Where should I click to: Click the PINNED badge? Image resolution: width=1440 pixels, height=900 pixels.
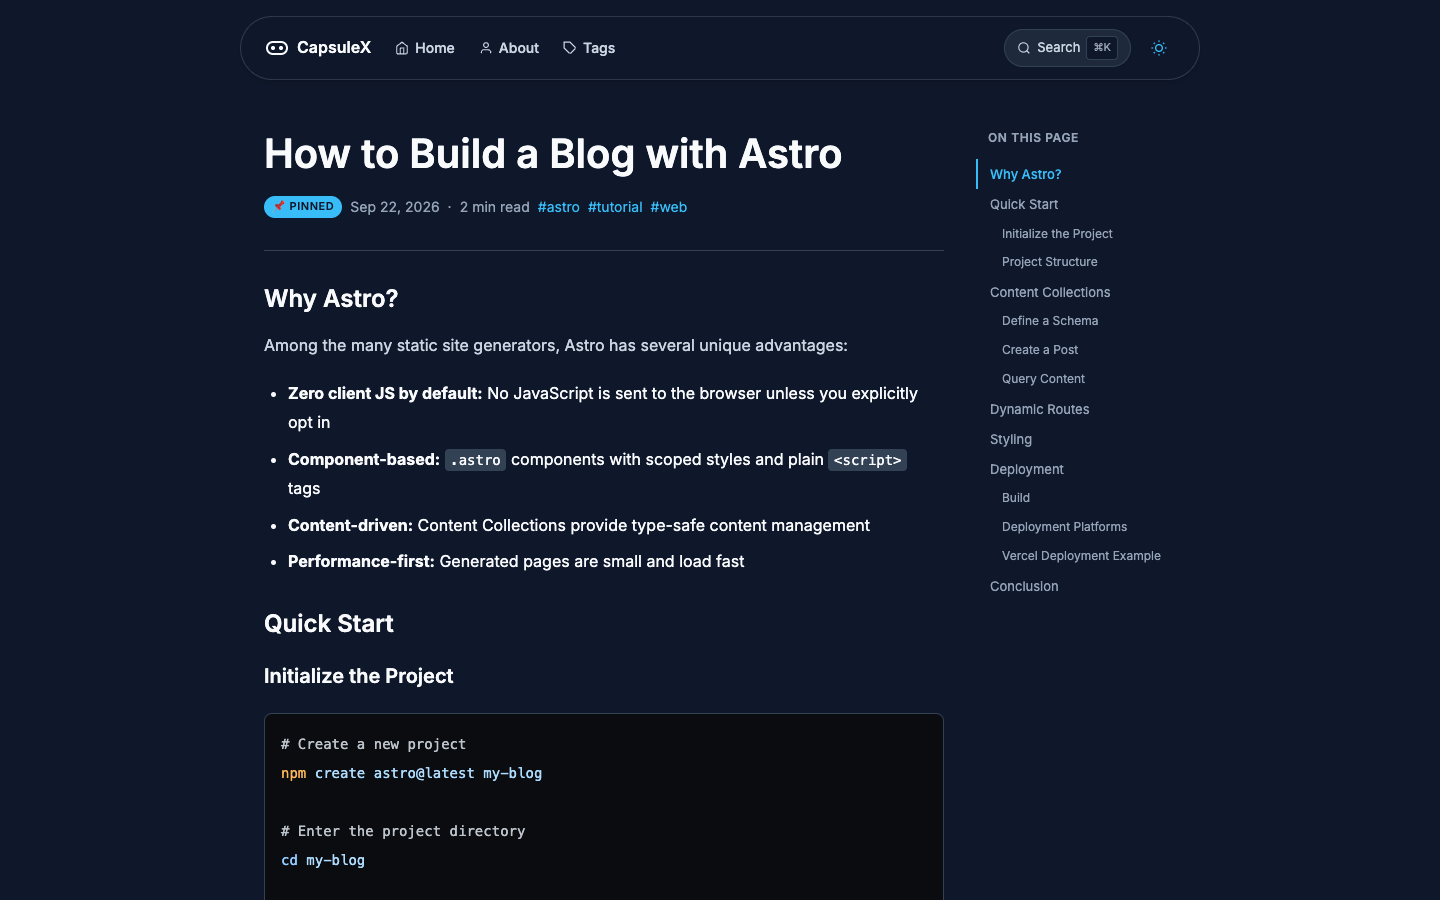[303, 207]
